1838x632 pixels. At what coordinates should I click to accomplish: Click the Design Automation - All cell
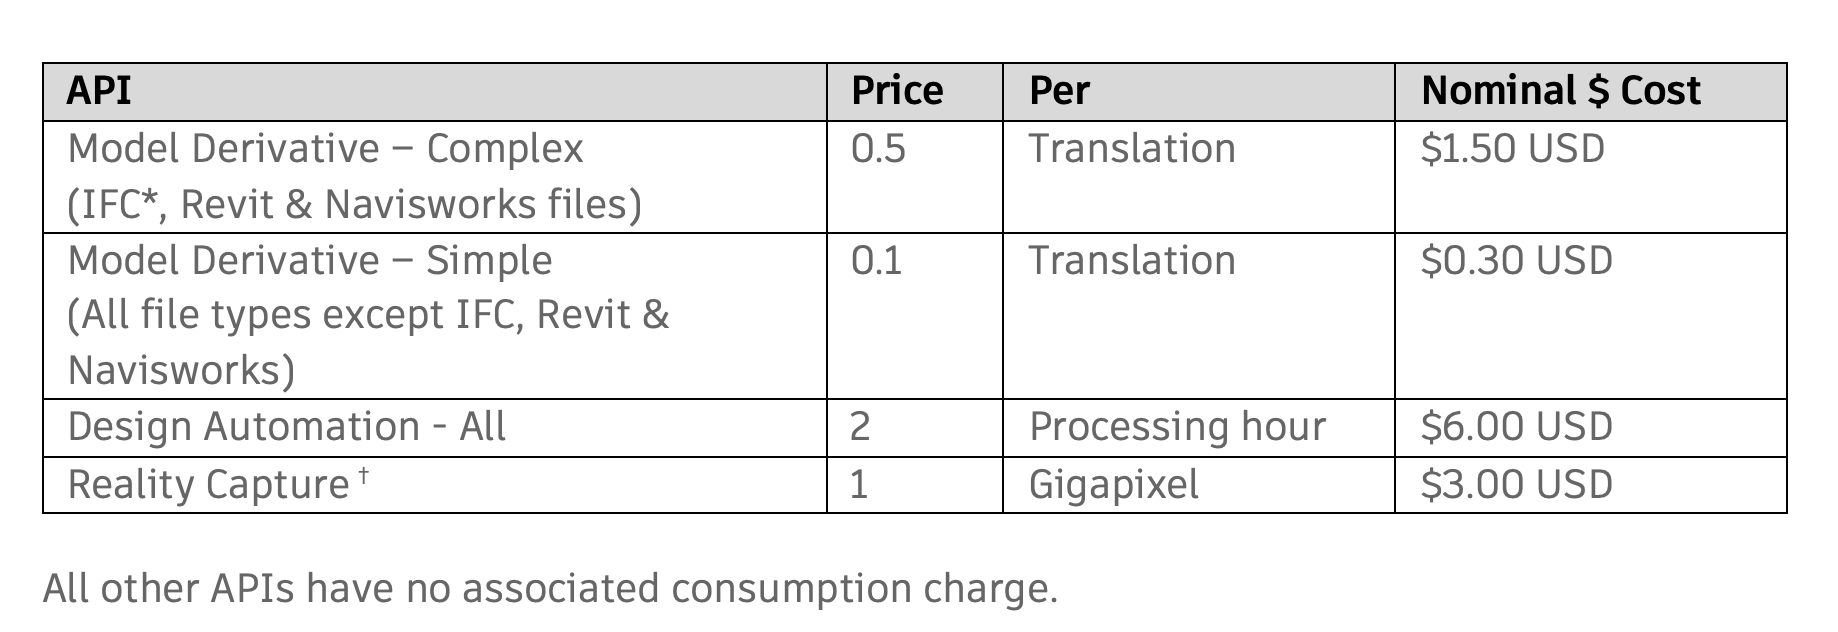tap(287, 427)
